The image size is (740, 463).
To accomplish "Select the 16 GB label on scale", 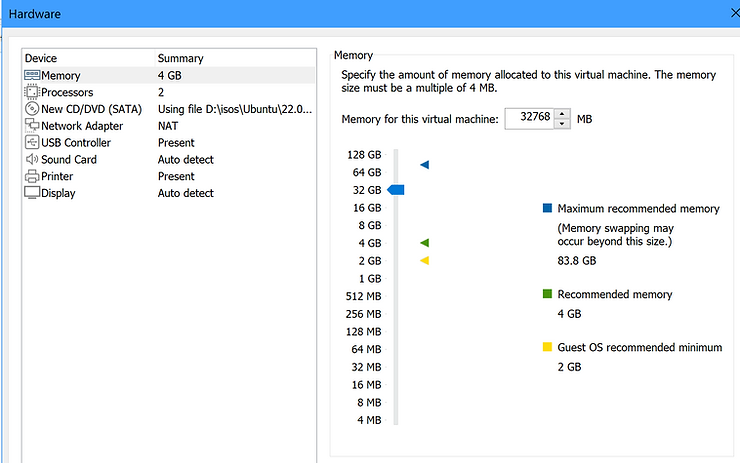I will pyautogui.click(x=367, y=208).
